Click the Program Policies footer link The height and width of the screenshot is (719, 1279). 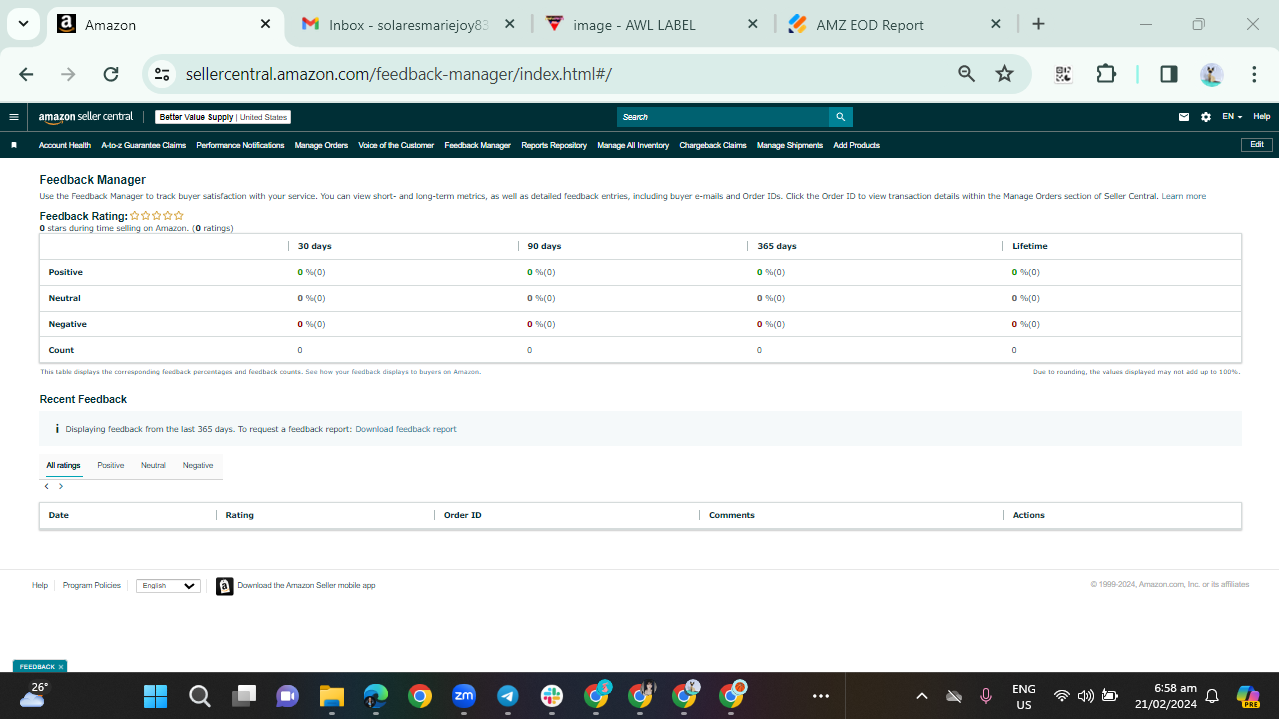pyautogui.click(x=92, y=586)
